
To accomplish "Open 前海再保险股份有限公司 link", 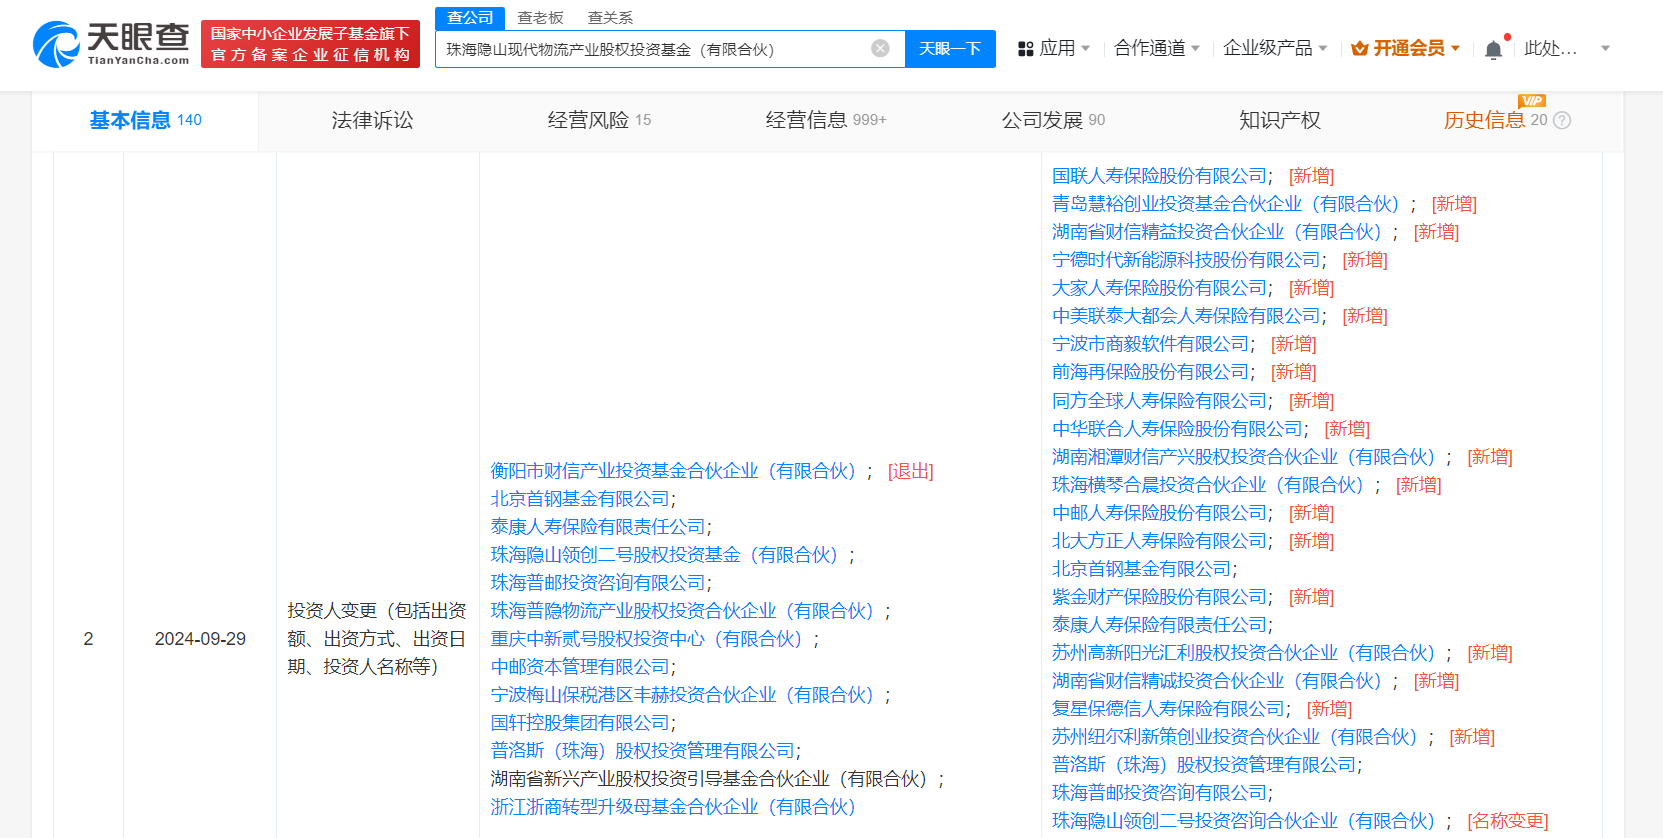I will click(1150, 372).
